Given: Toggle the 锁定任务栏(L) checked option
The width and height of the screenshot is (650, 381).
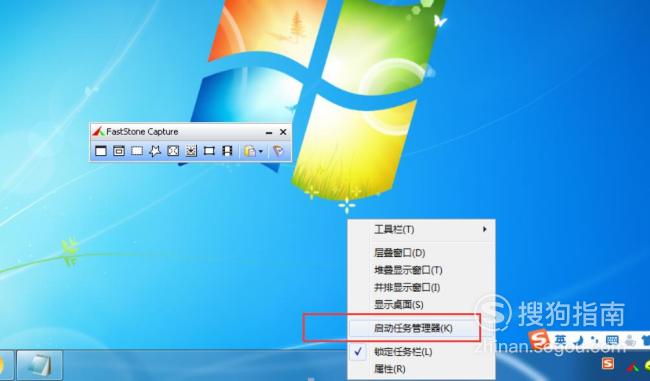Looking at the screenshot, I should click(x=421, y=352).
